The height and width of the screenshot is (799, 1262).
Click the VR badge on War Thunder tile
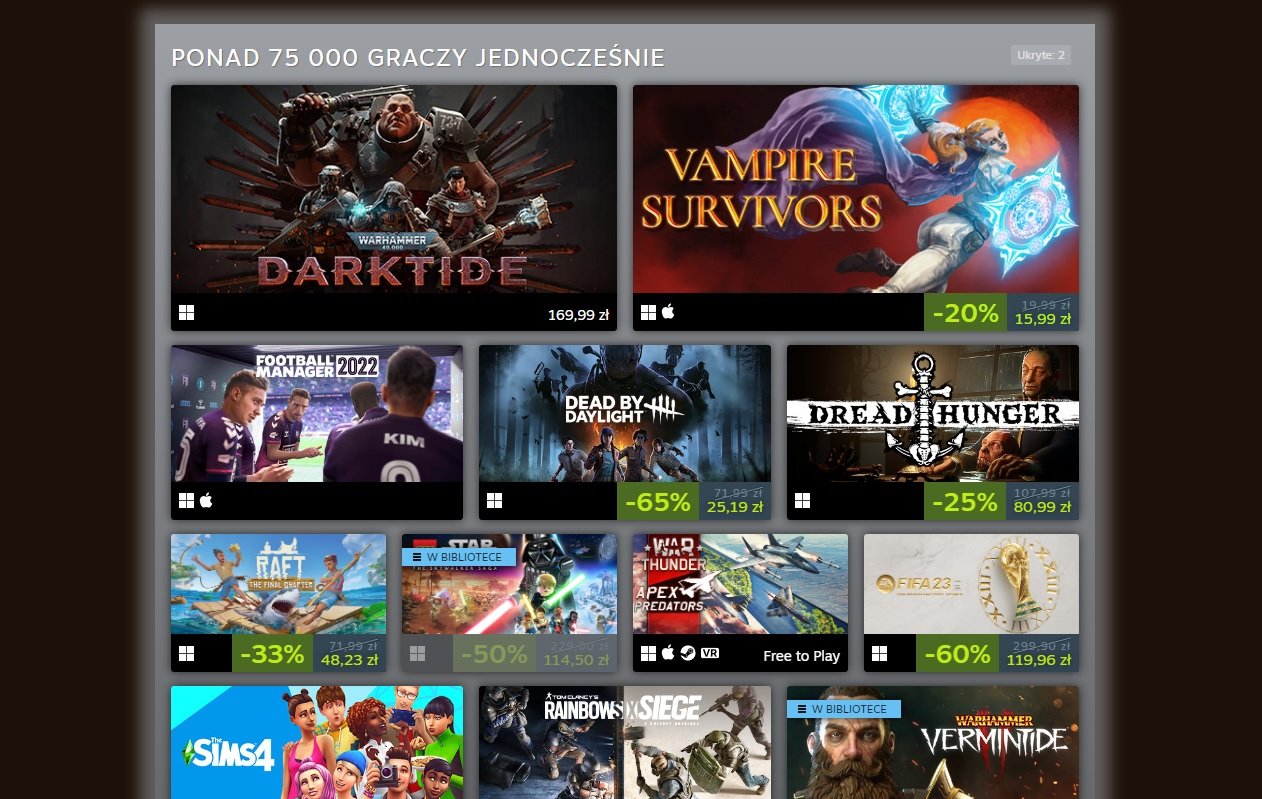point(710,653)
